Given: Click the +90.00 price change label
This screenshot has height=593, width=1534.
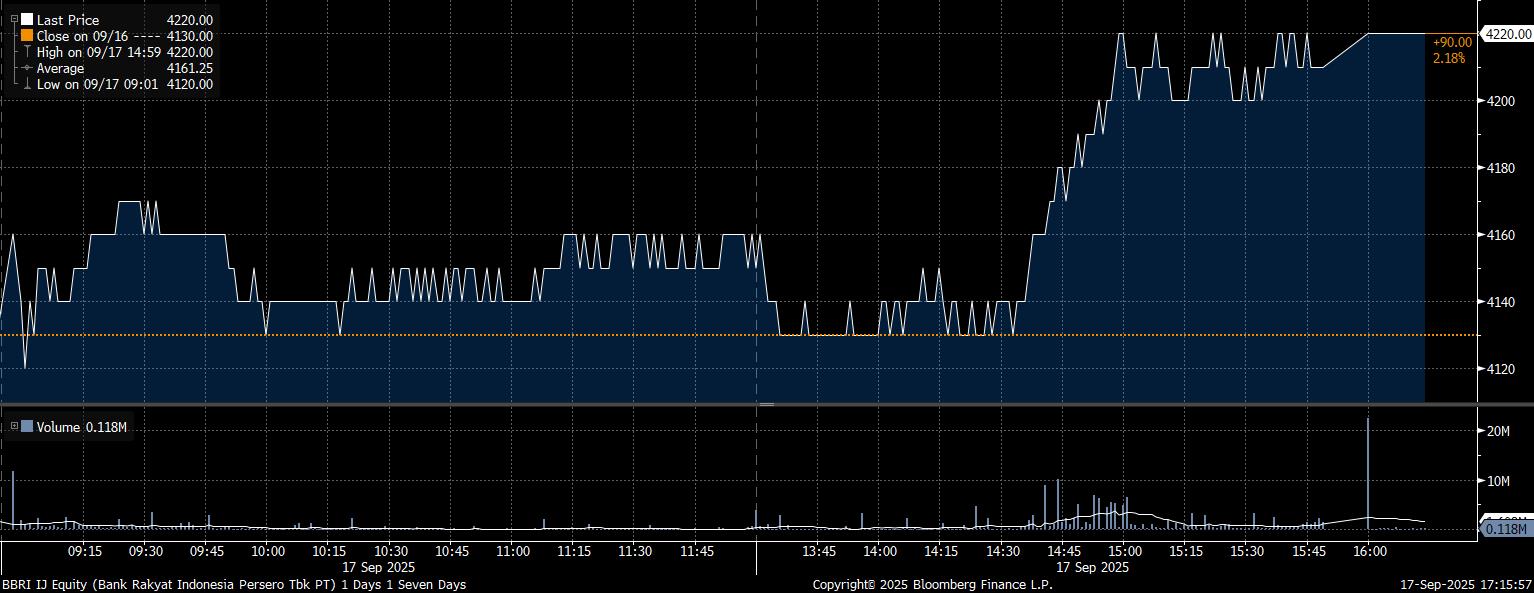Looking at the screenshot, I should pos(1452,42).
